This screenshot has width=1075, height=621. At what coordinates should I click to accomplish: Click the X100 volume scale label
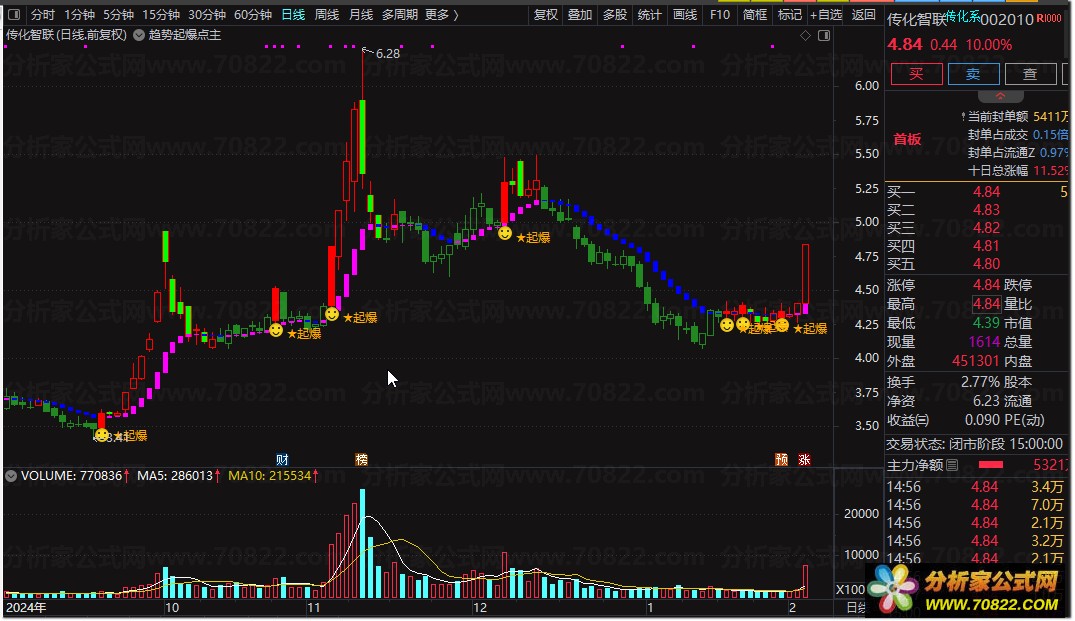tap(850, 589)
